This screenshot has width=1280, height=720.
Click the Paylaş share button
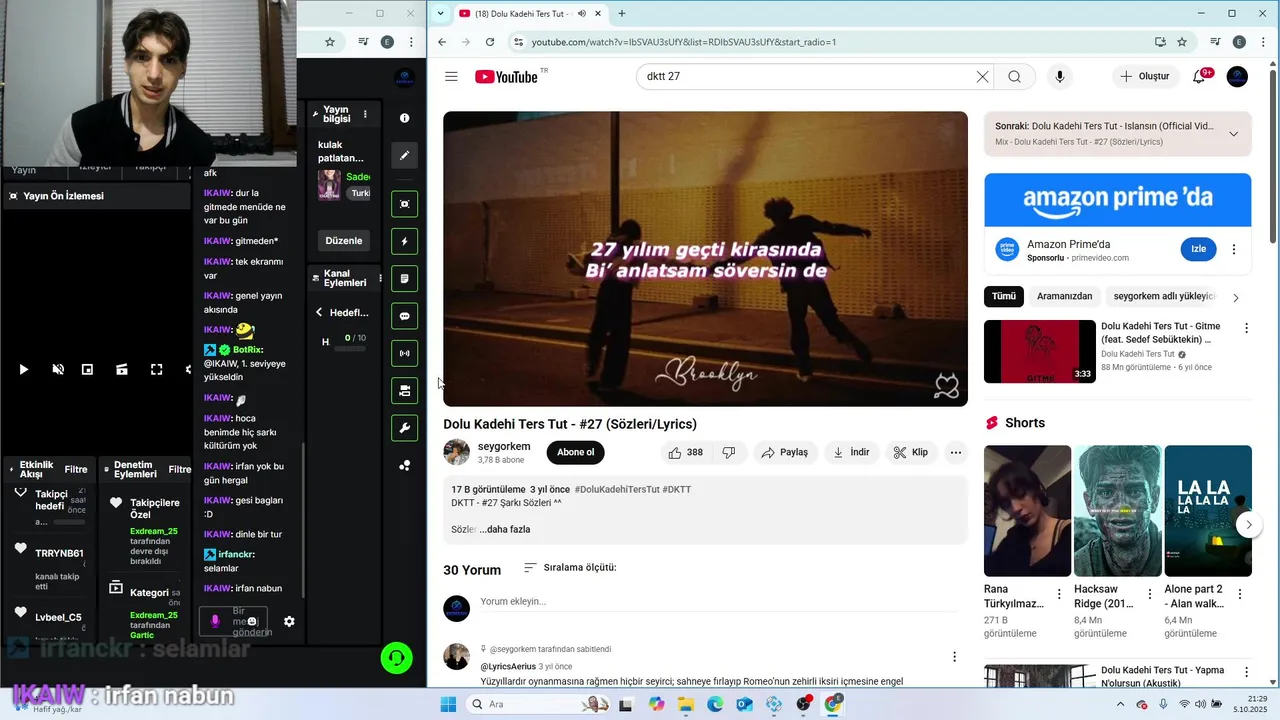click(x=784, y=452)
